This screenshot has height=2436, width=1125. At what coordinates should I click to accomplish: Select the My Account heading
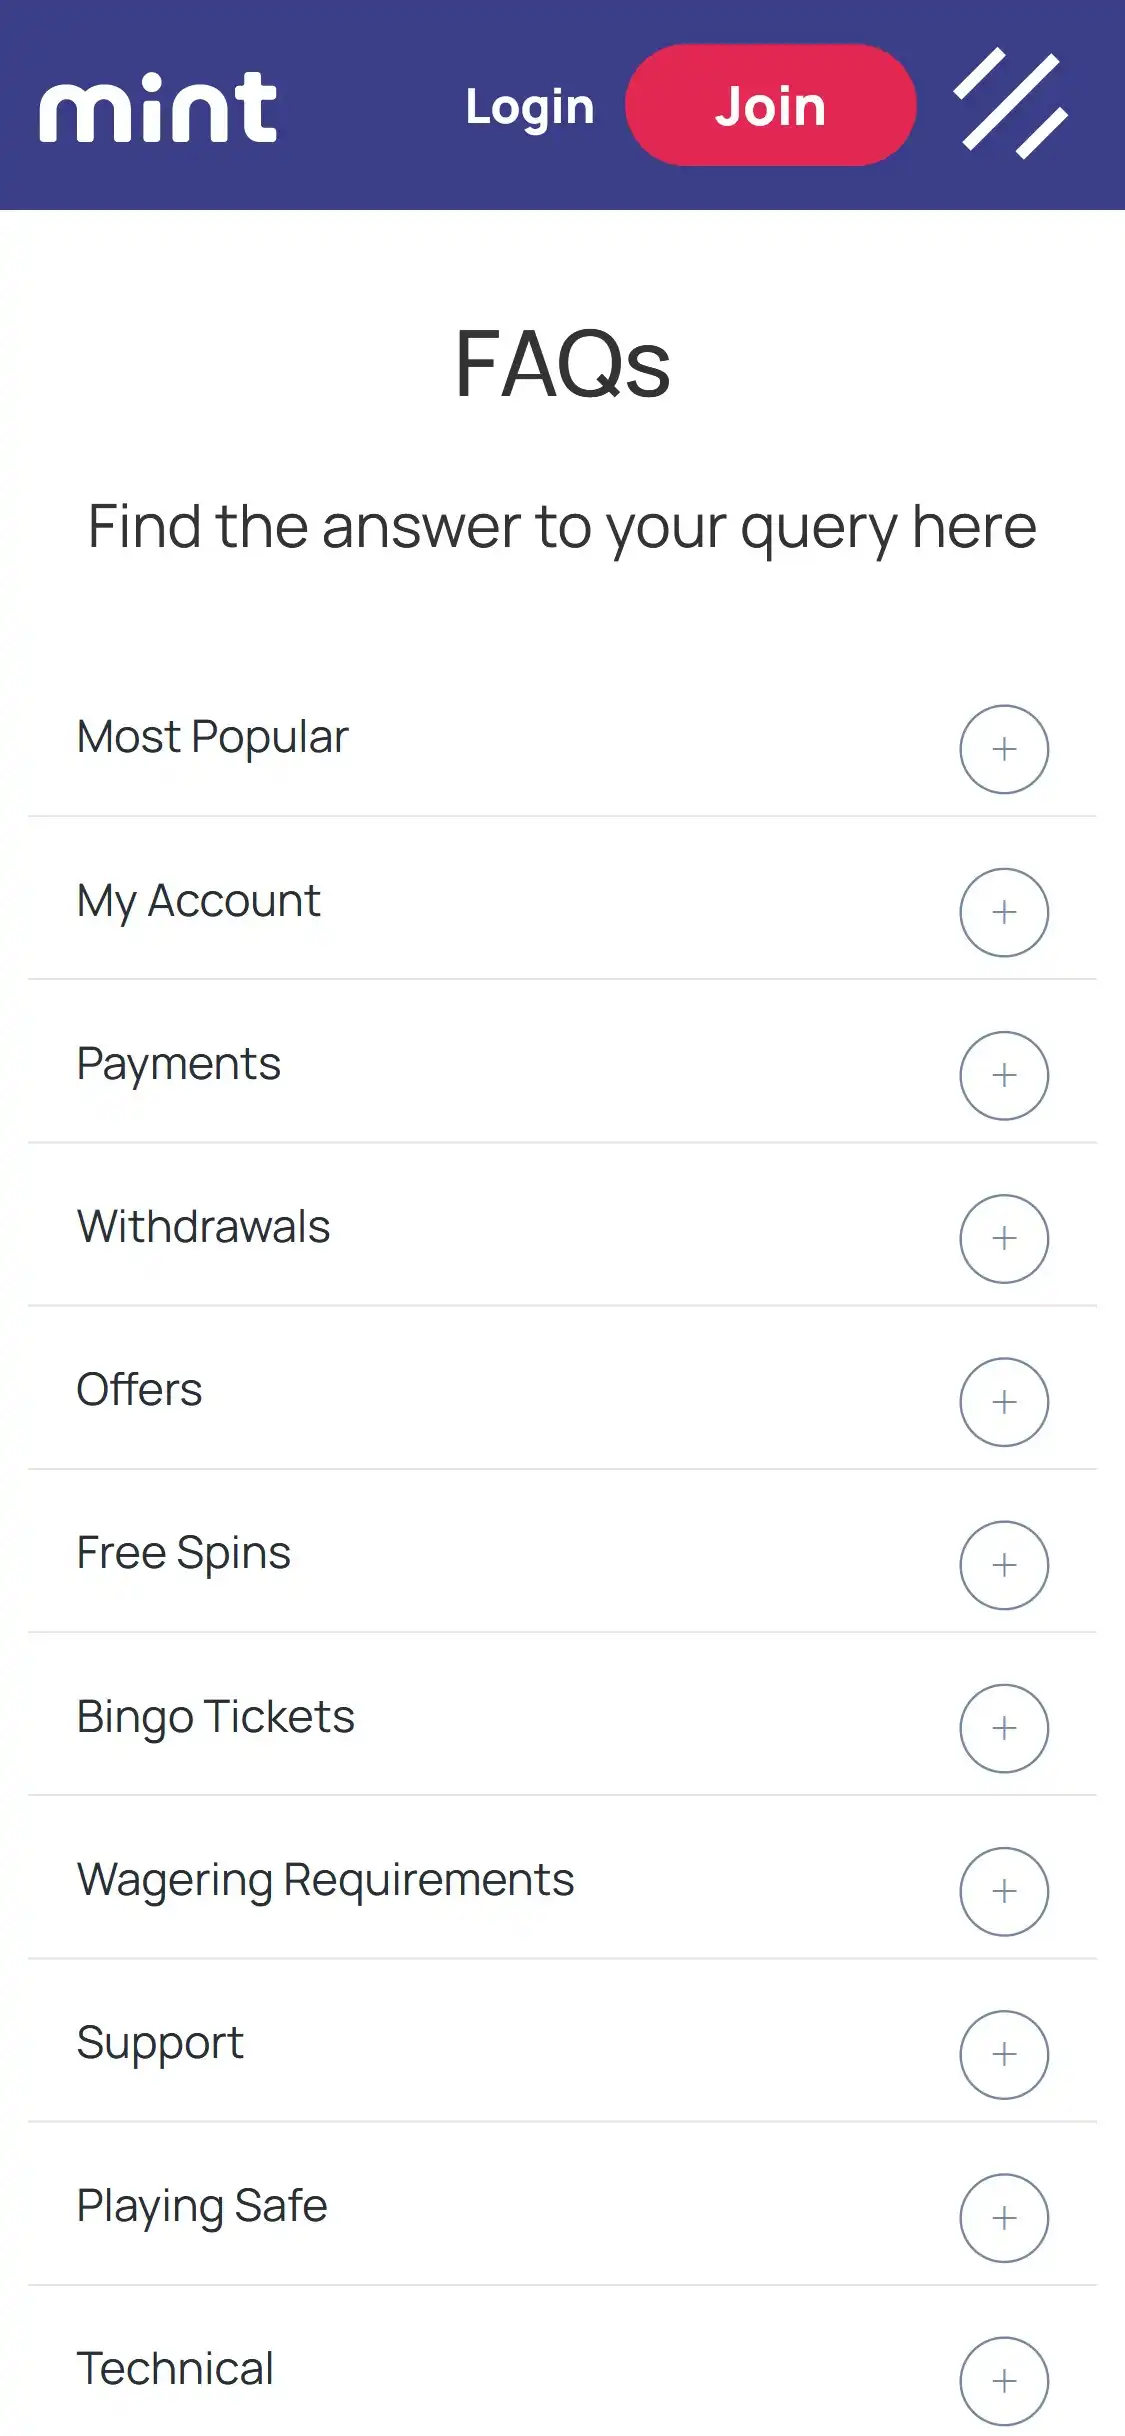pyautogui.click(x=199, y=901)
